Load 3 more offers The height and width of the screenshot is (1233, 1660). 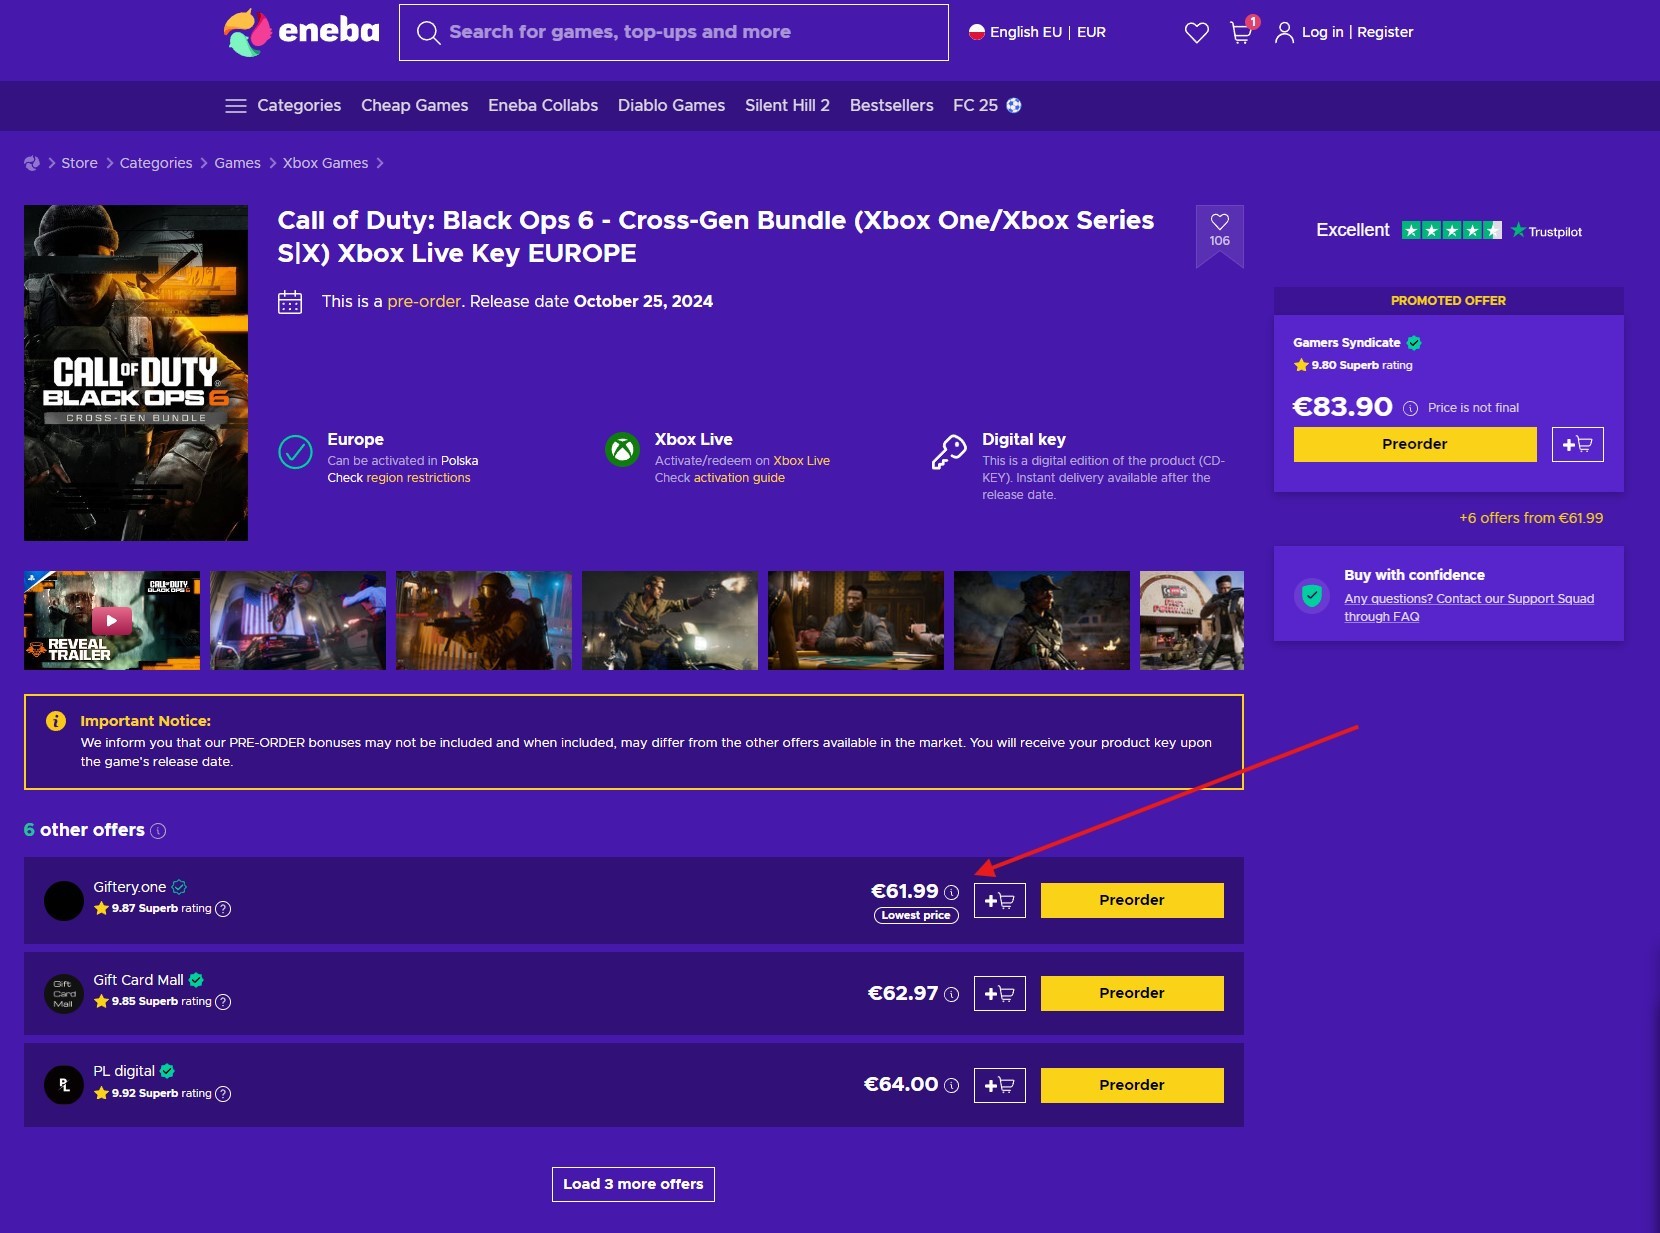[x=633, y=1184]
